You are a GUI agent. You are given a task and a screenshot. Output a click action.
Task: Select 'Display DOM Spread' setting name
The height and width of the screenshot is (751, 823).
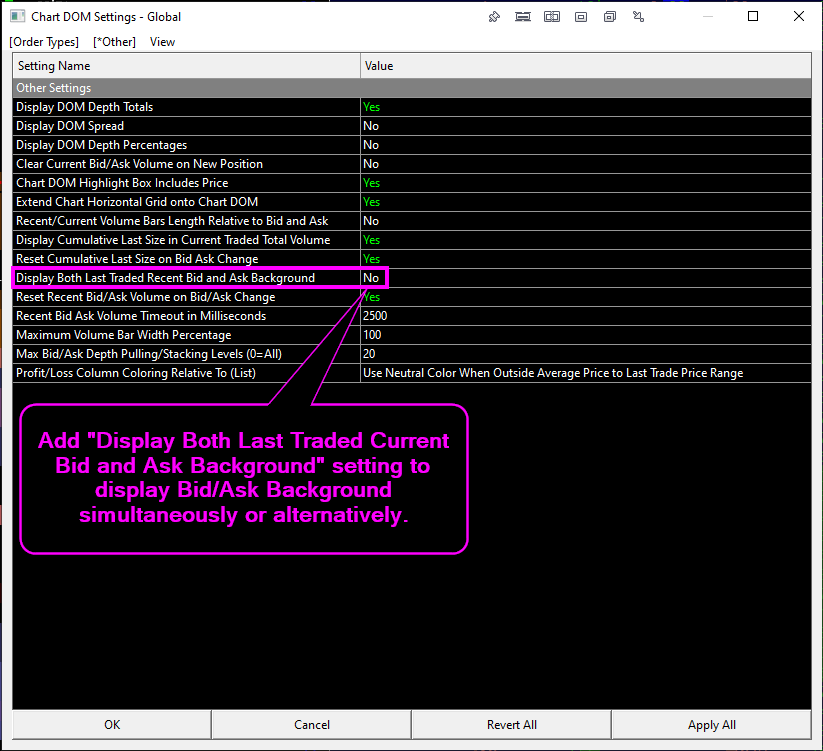pyautogui.click(x=186, y=126)
